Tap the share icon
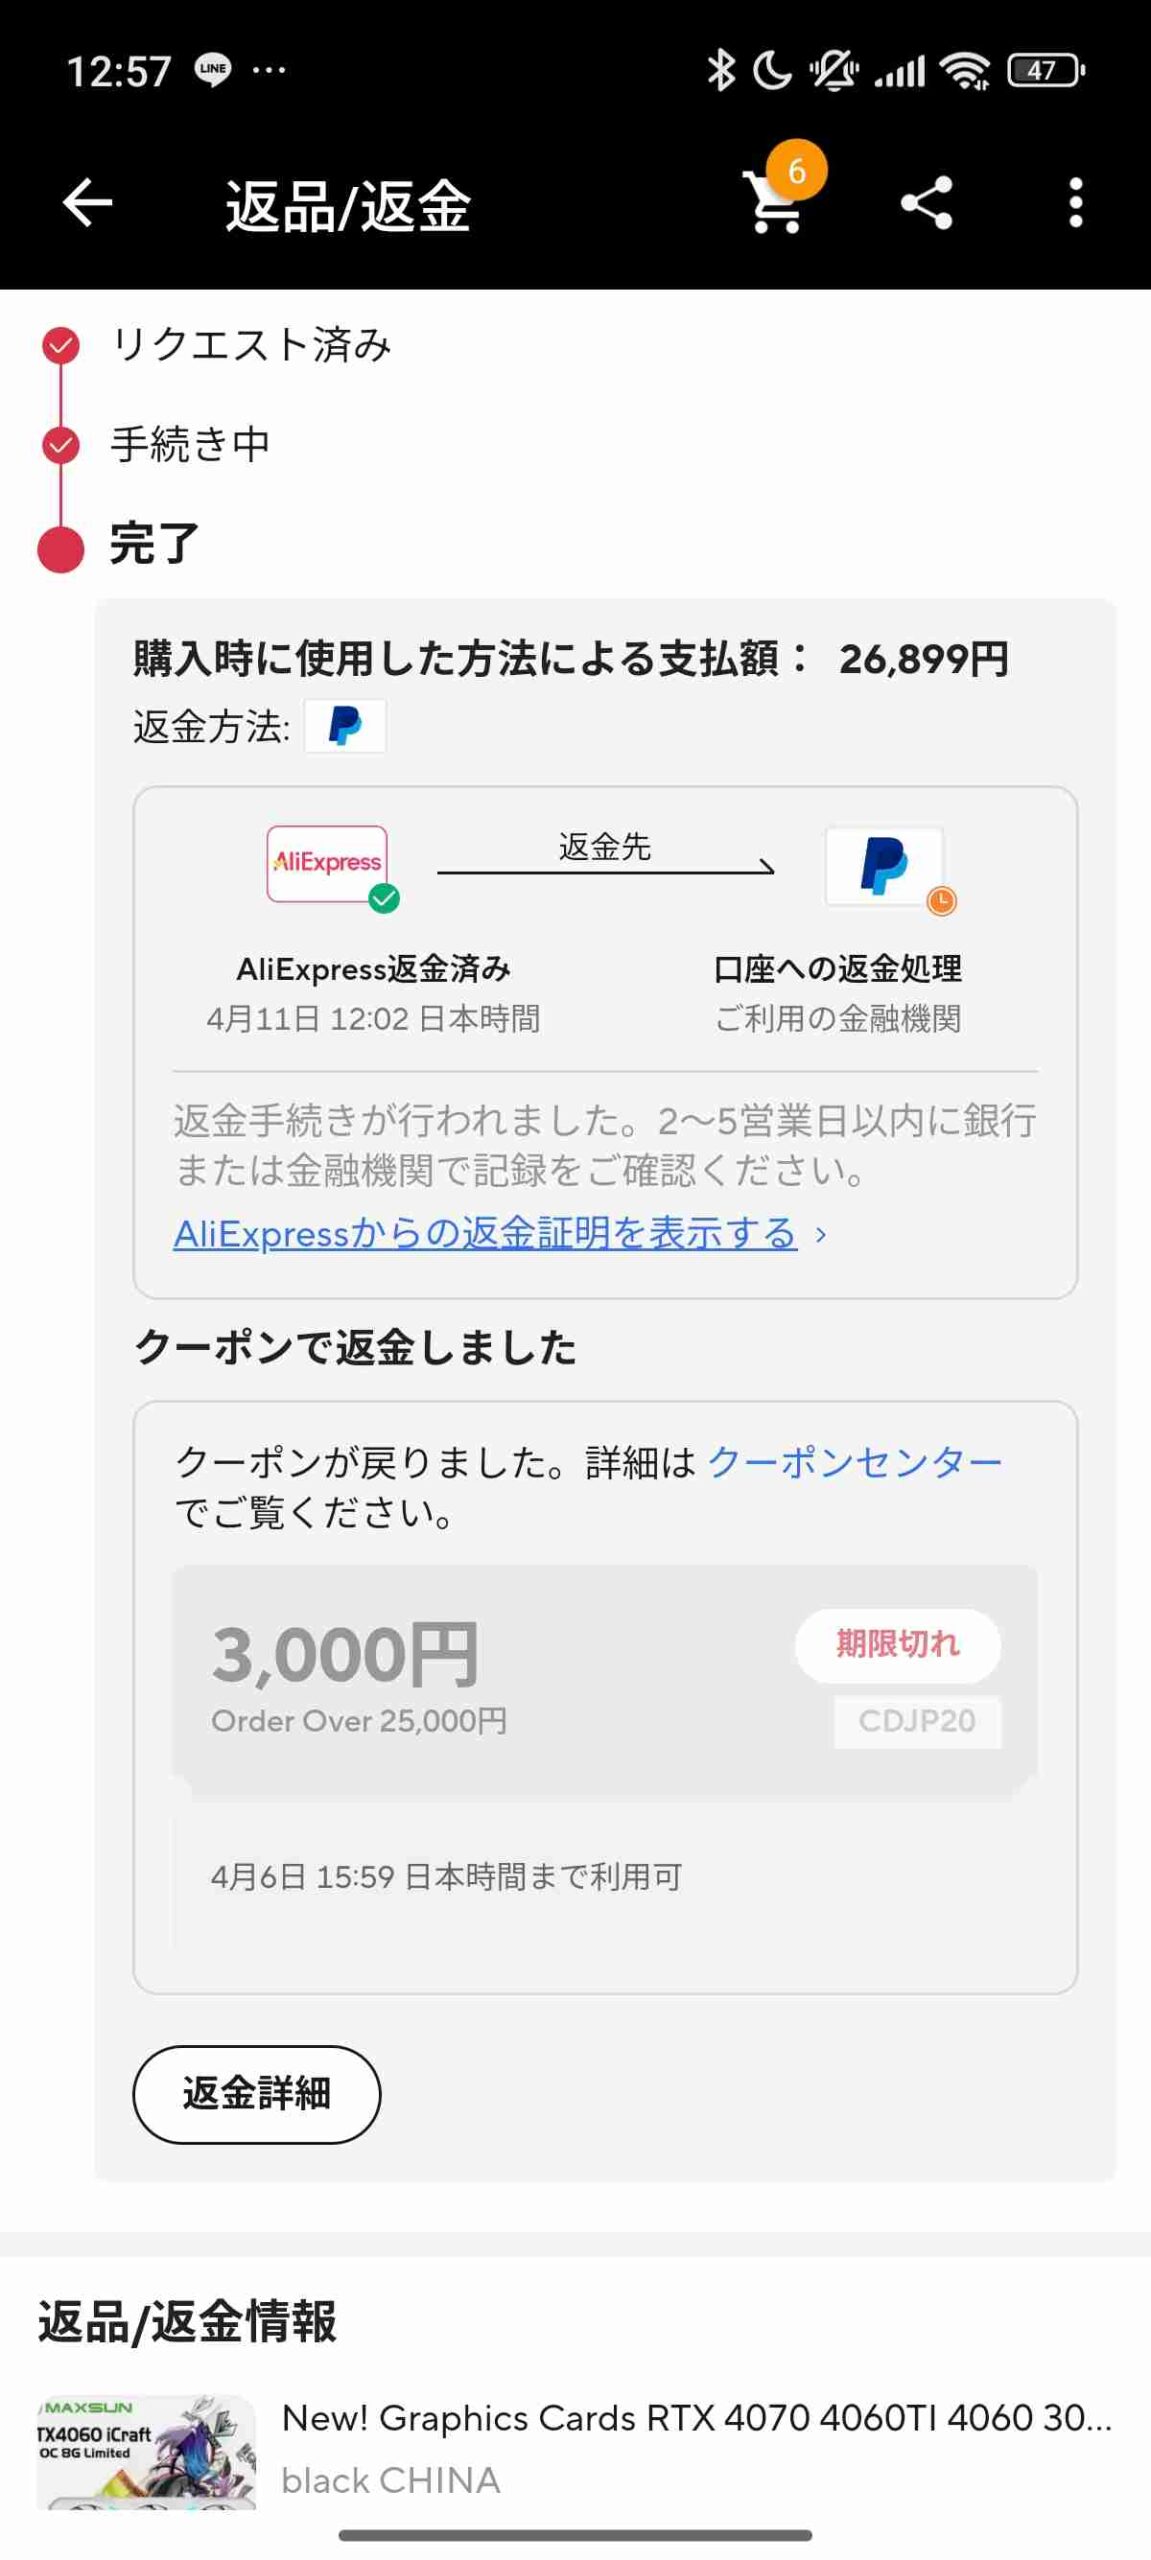 [x=926, y=203]
